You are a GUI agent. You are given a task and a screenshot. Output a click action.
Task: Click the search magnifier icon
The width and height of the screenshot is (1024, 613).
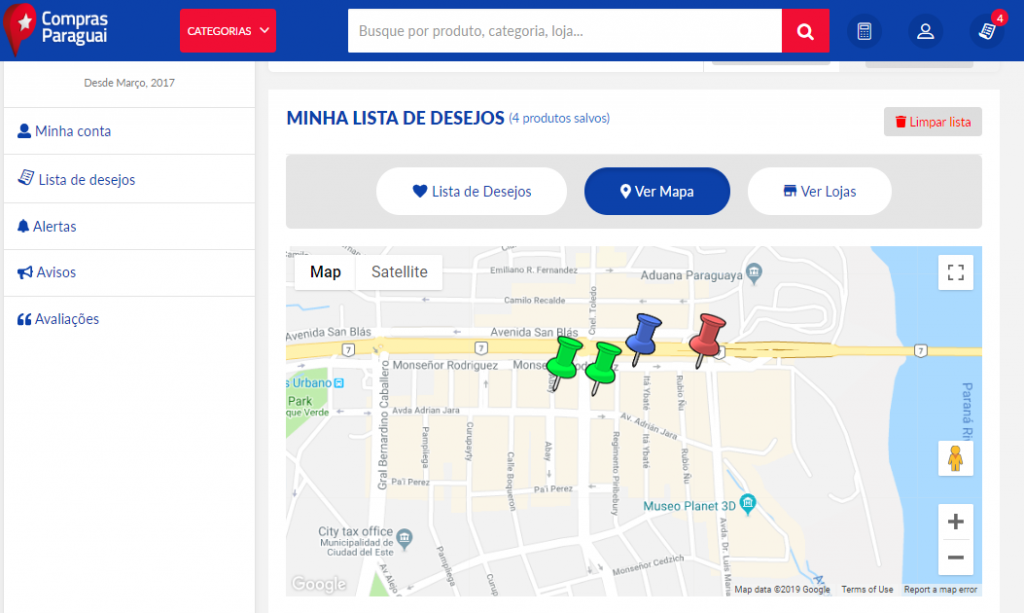pyautogui.click(x=805, y=31)
